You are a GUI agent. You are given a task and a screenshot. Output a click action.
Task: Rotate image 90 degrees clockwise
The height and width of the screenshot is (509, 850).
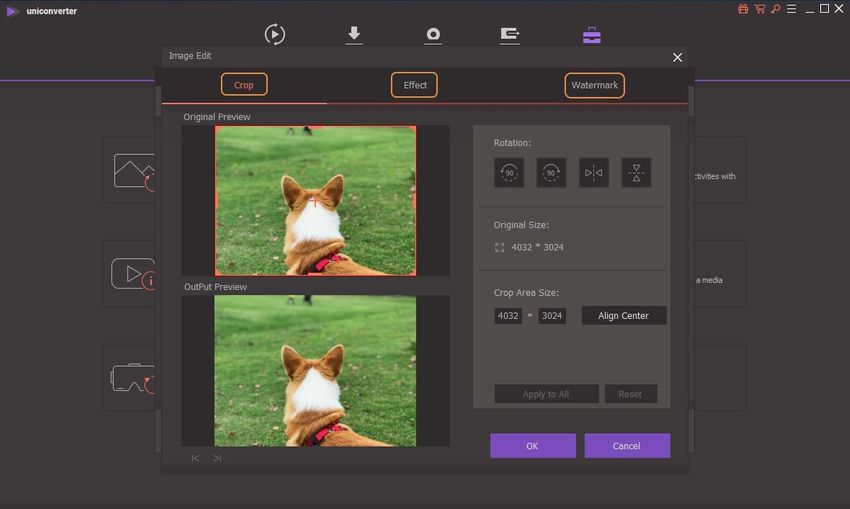[x=551, y=173]
